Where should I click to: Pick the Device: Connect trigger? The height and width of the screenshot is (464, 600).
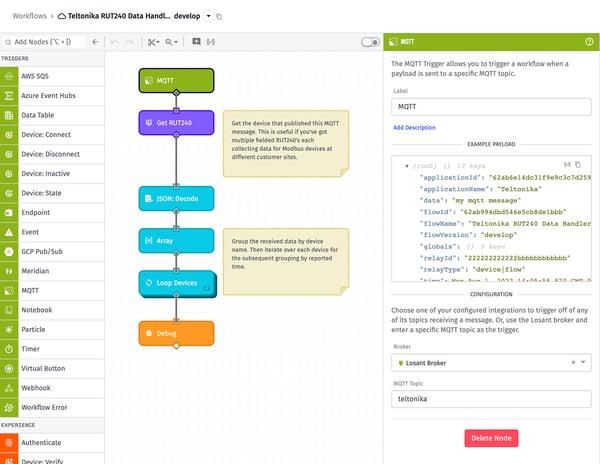52,135
